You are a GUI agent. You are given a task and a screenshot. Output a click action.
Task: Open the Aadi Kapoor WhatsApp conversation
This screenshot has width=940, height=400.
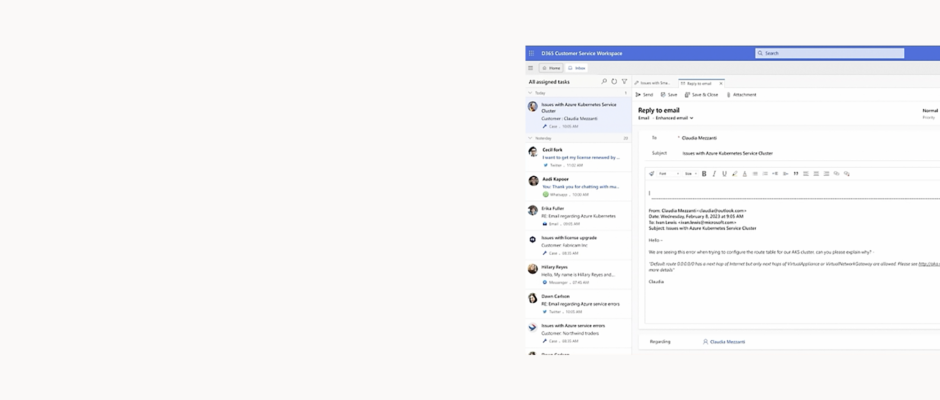pos(579,187)
